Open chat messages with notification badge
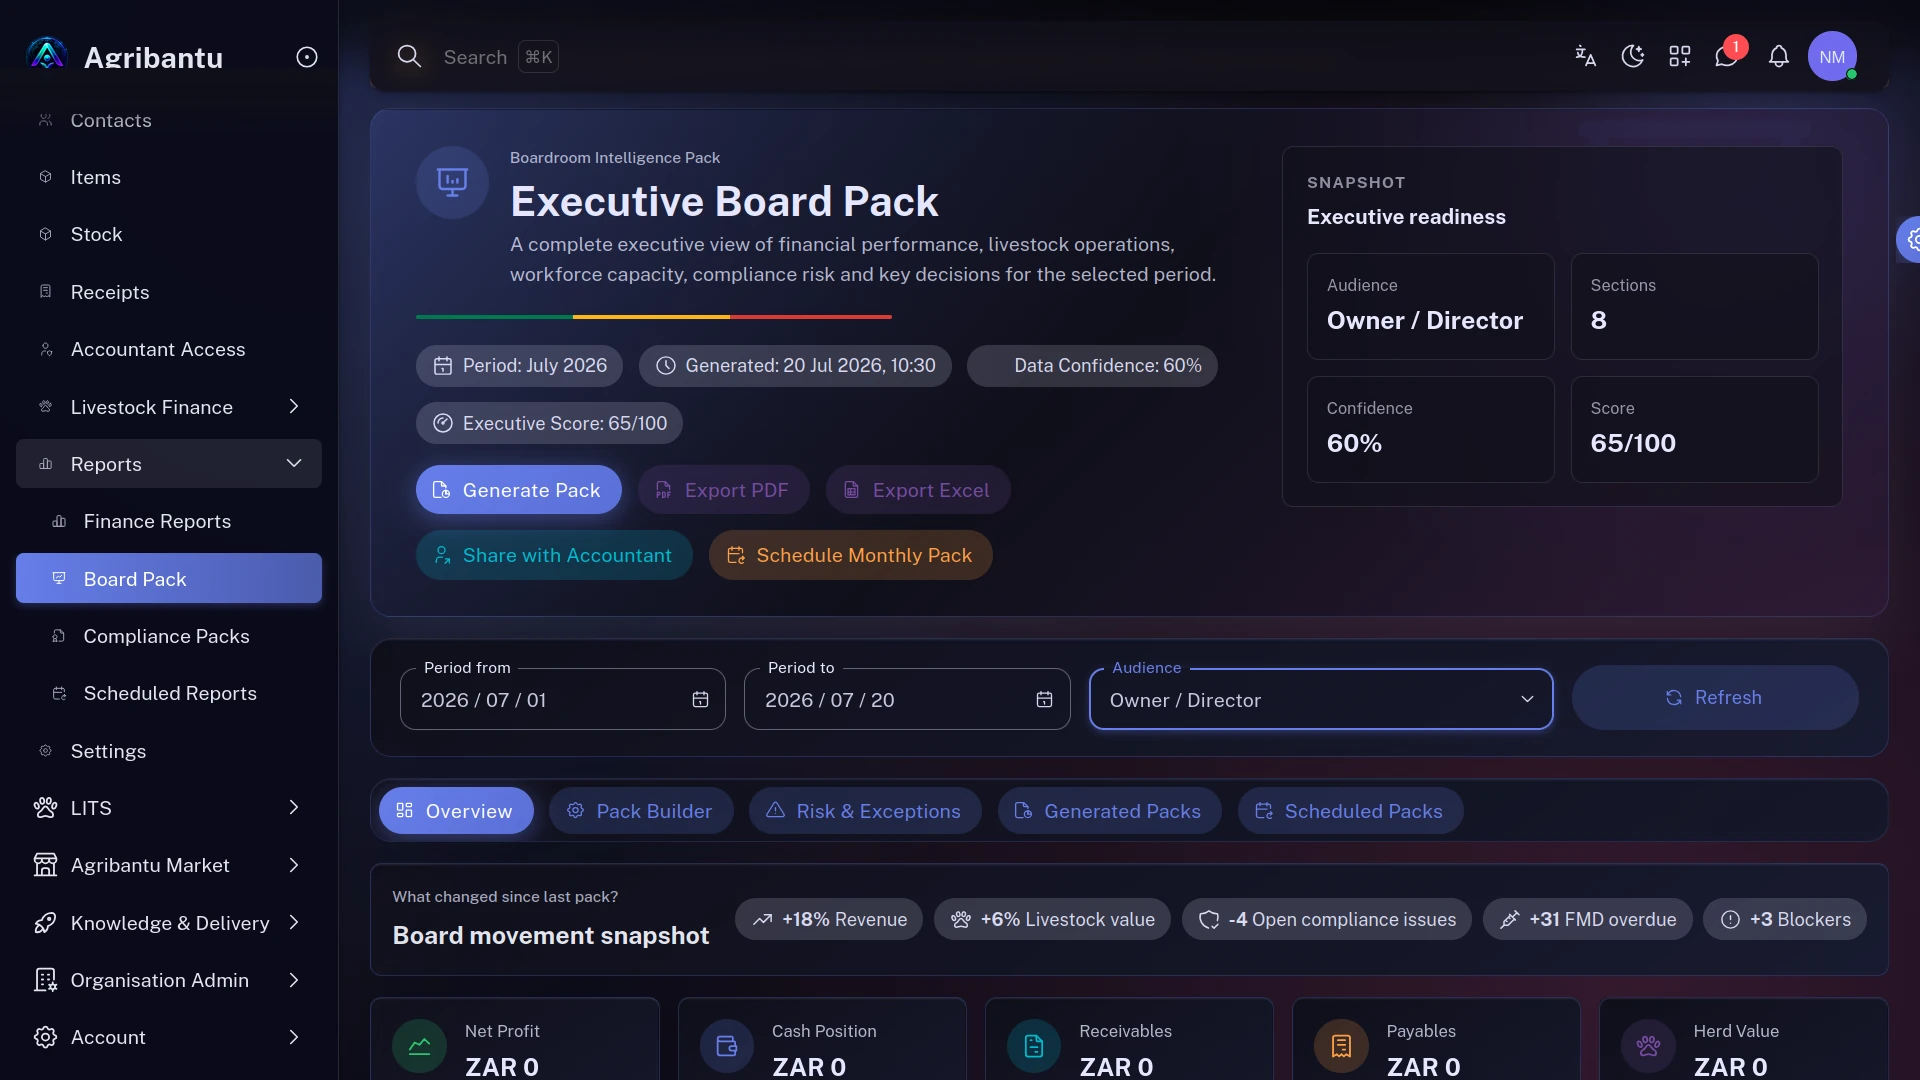The image size is (1920, 1080). tap(1727, 56)
